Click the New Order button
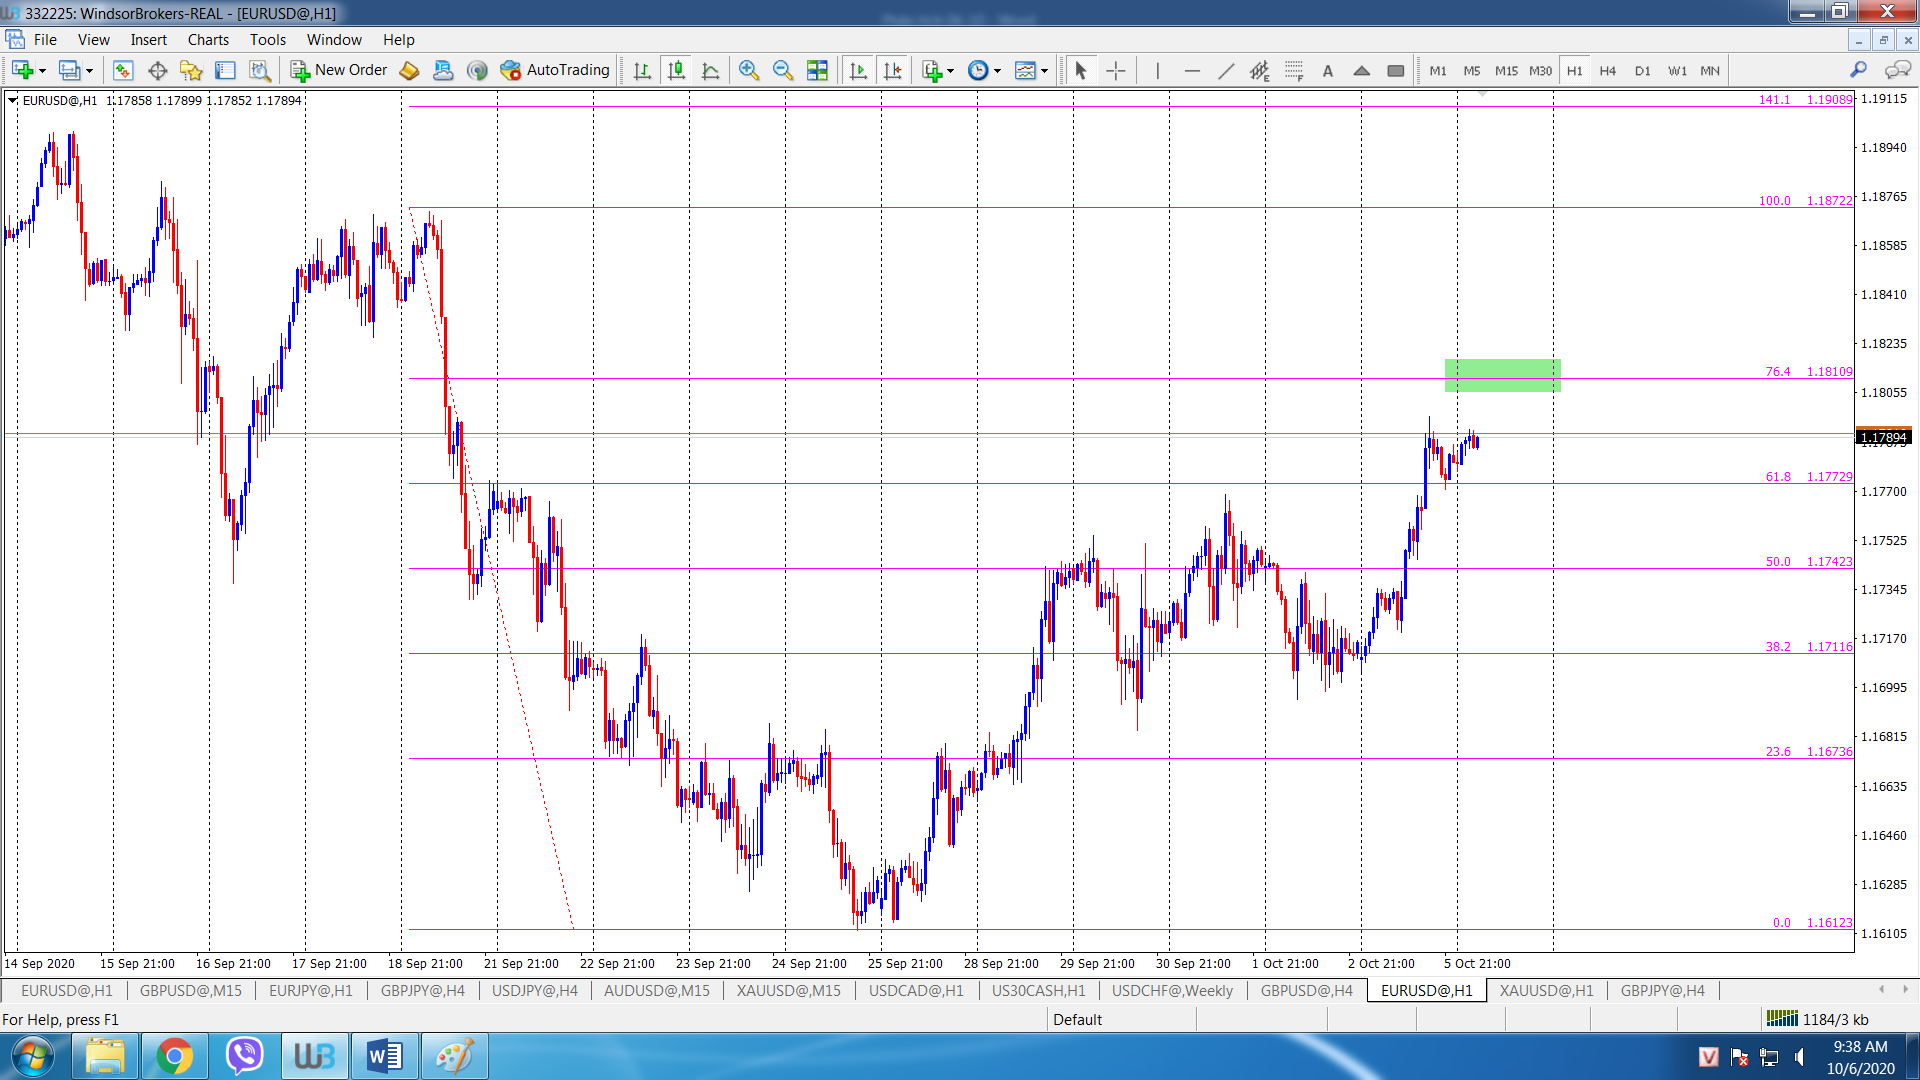This screenshot has width=1920, height=1080. (x=339, y=70)
